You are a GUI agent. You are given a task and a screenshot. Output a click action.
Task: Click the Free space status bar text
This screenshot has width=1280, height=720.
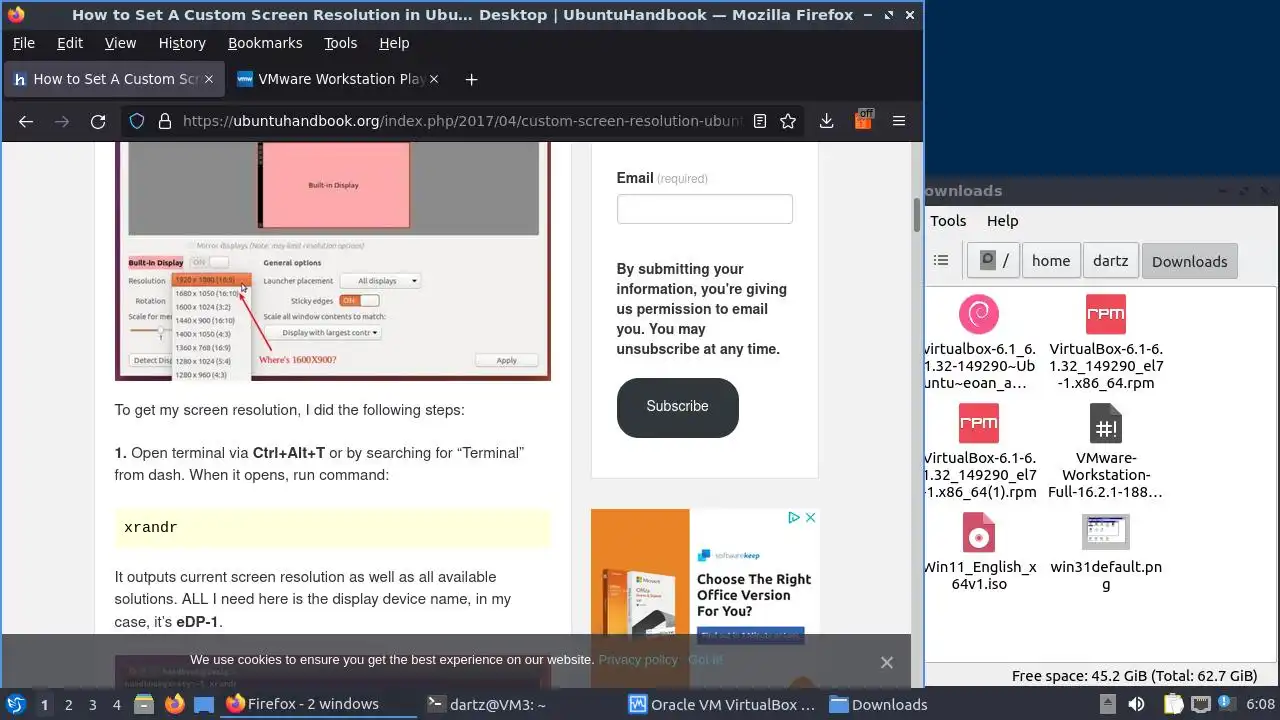1134,676
